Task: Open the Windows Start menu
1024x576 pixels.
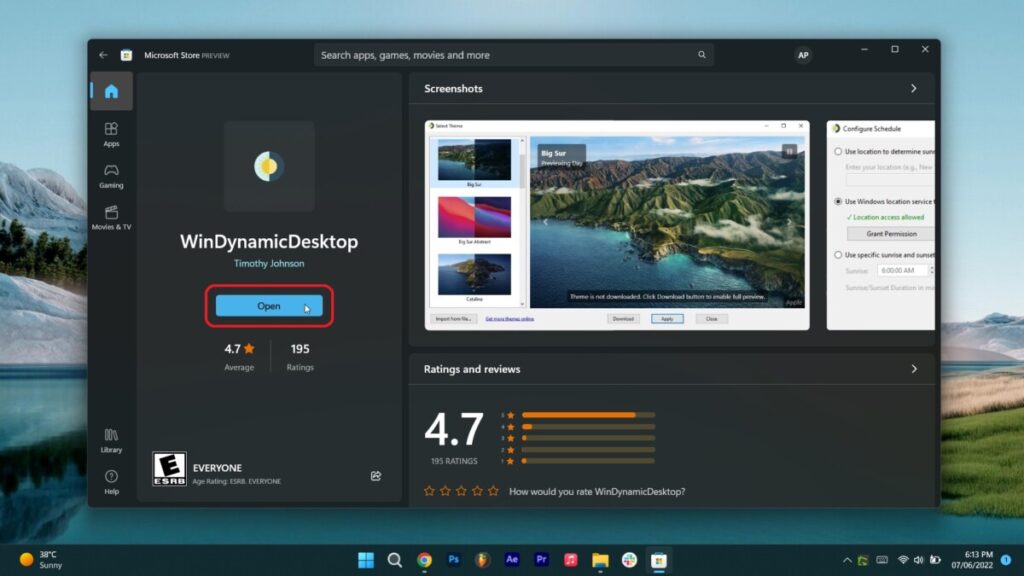Action: click(x=366, y=560)
